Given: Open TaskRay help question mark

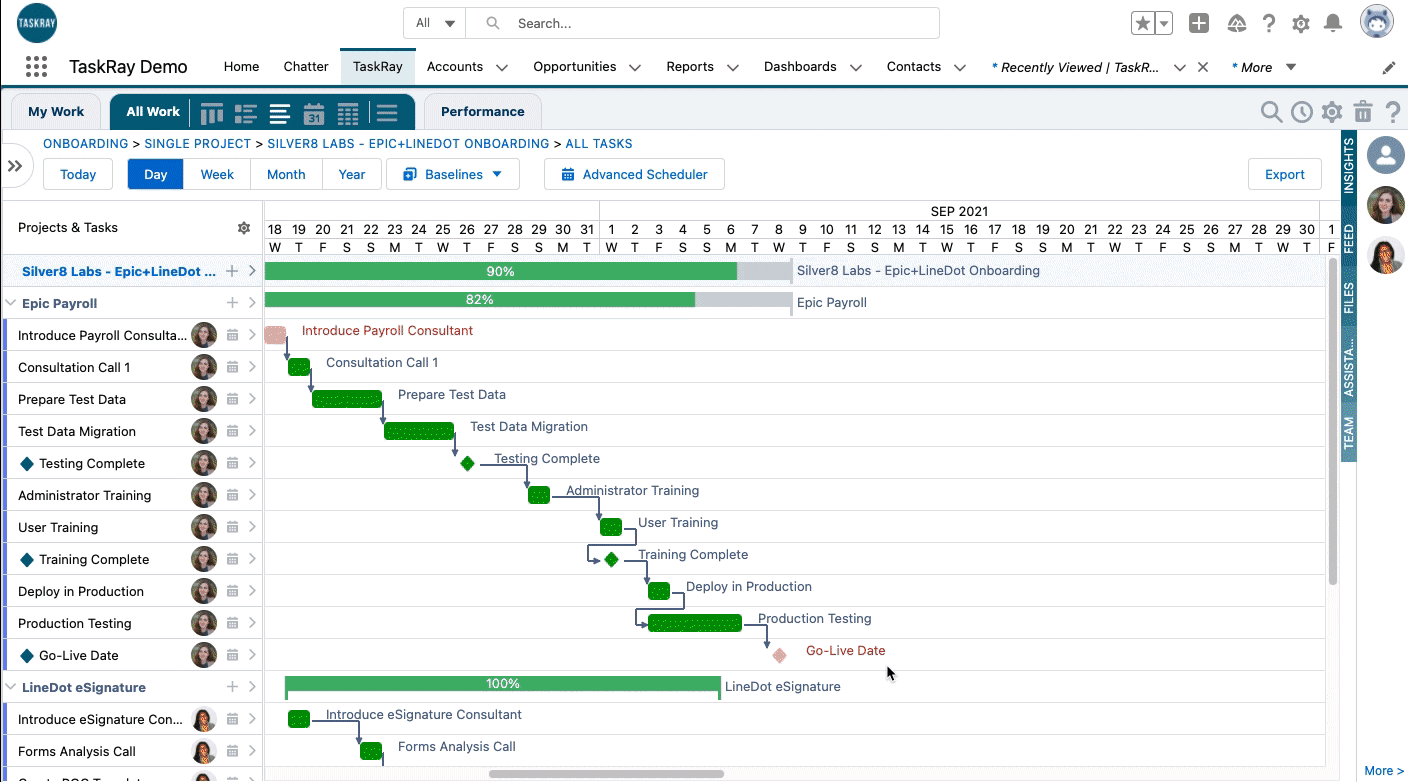Looking at the screenshot, I should pyautogui.click(x=1391, y=112).
